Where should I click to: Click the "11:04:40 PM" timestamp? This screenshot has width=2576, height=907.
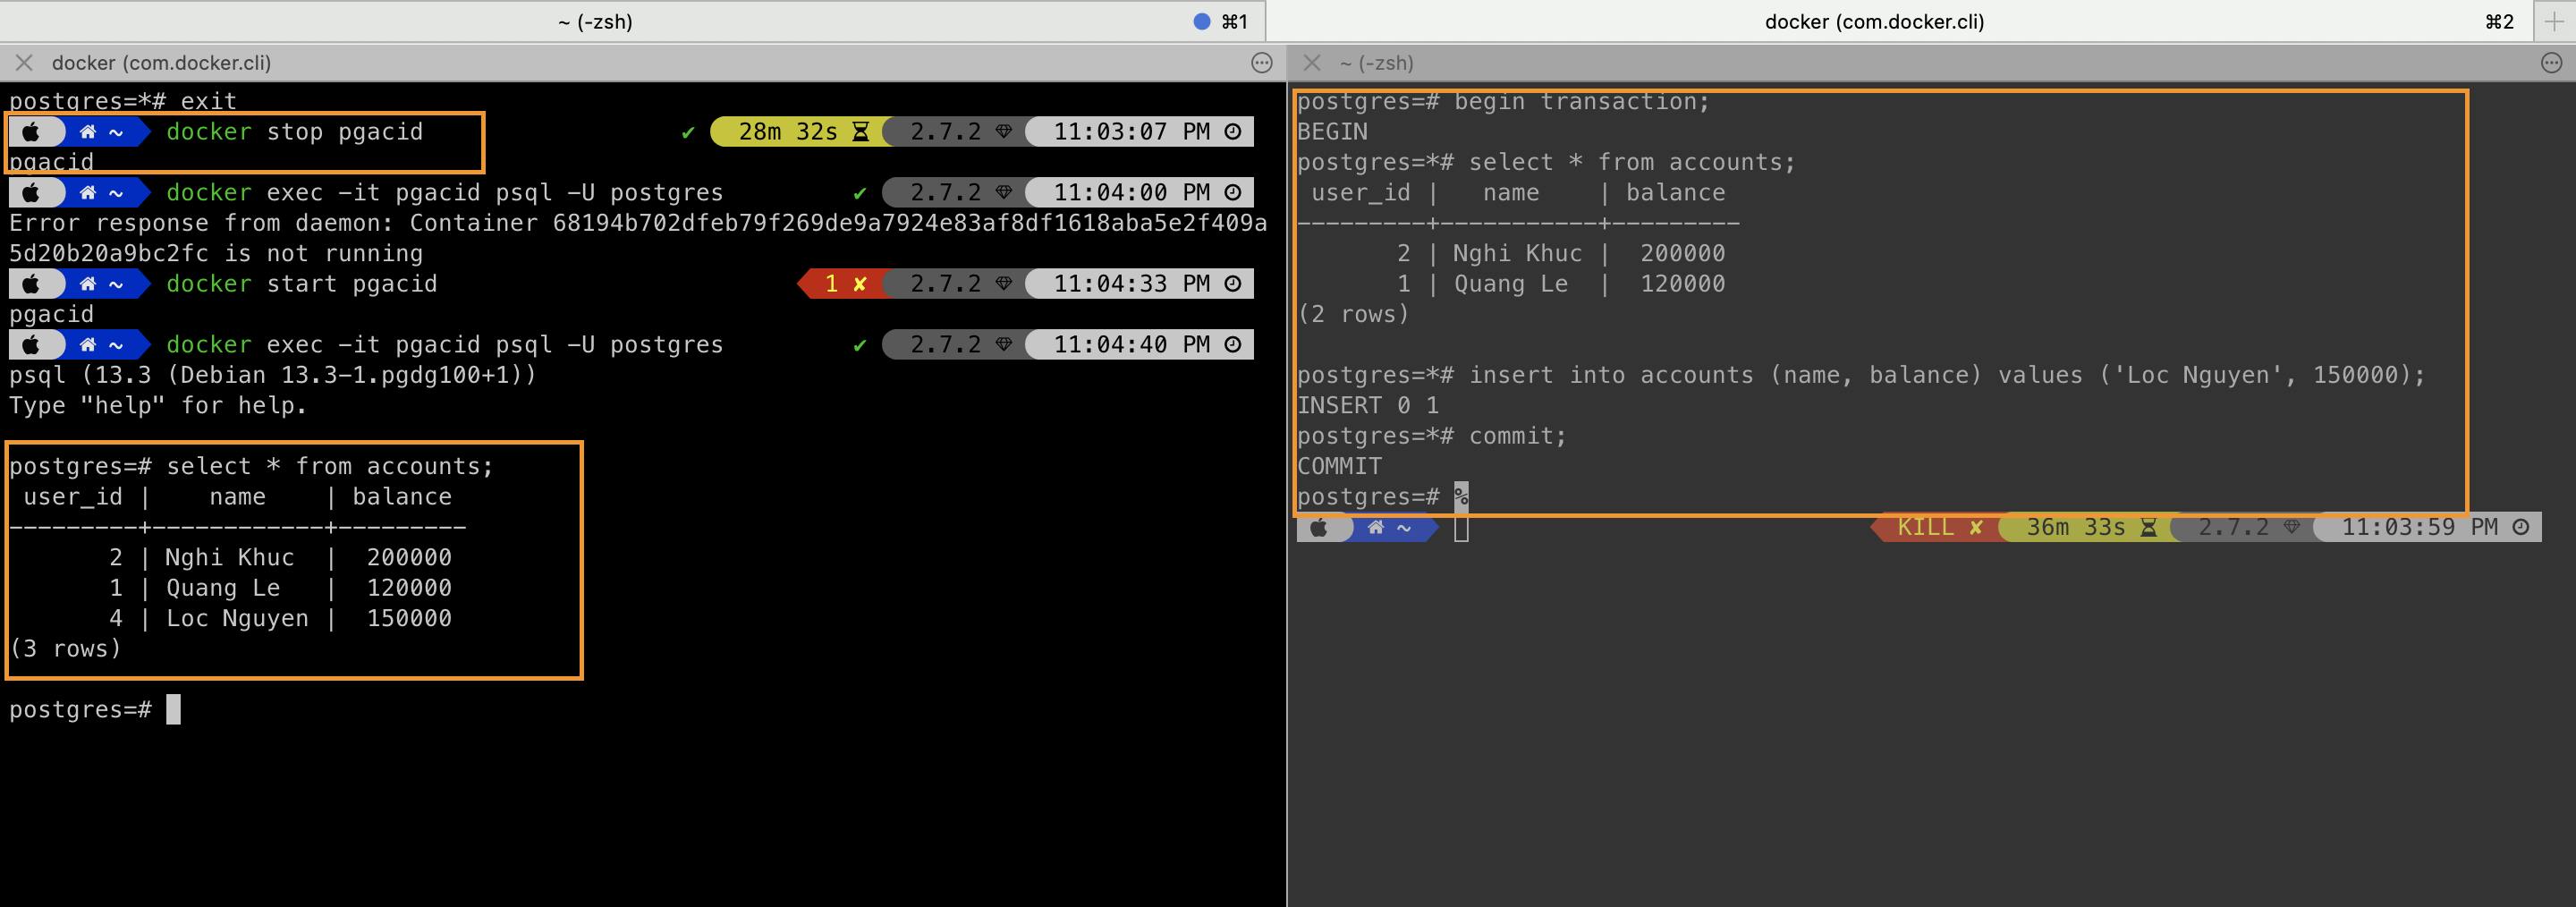click(x=1132, y=344)
